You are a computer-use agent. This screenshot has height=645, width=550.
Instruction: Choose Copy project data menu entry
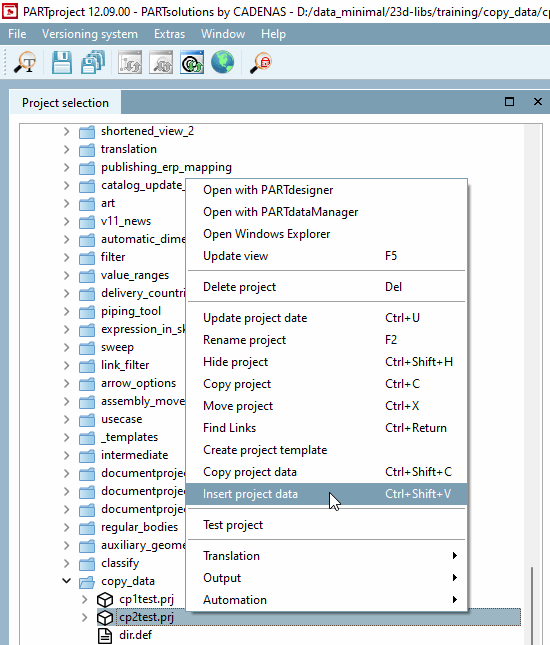coord(327,472)
